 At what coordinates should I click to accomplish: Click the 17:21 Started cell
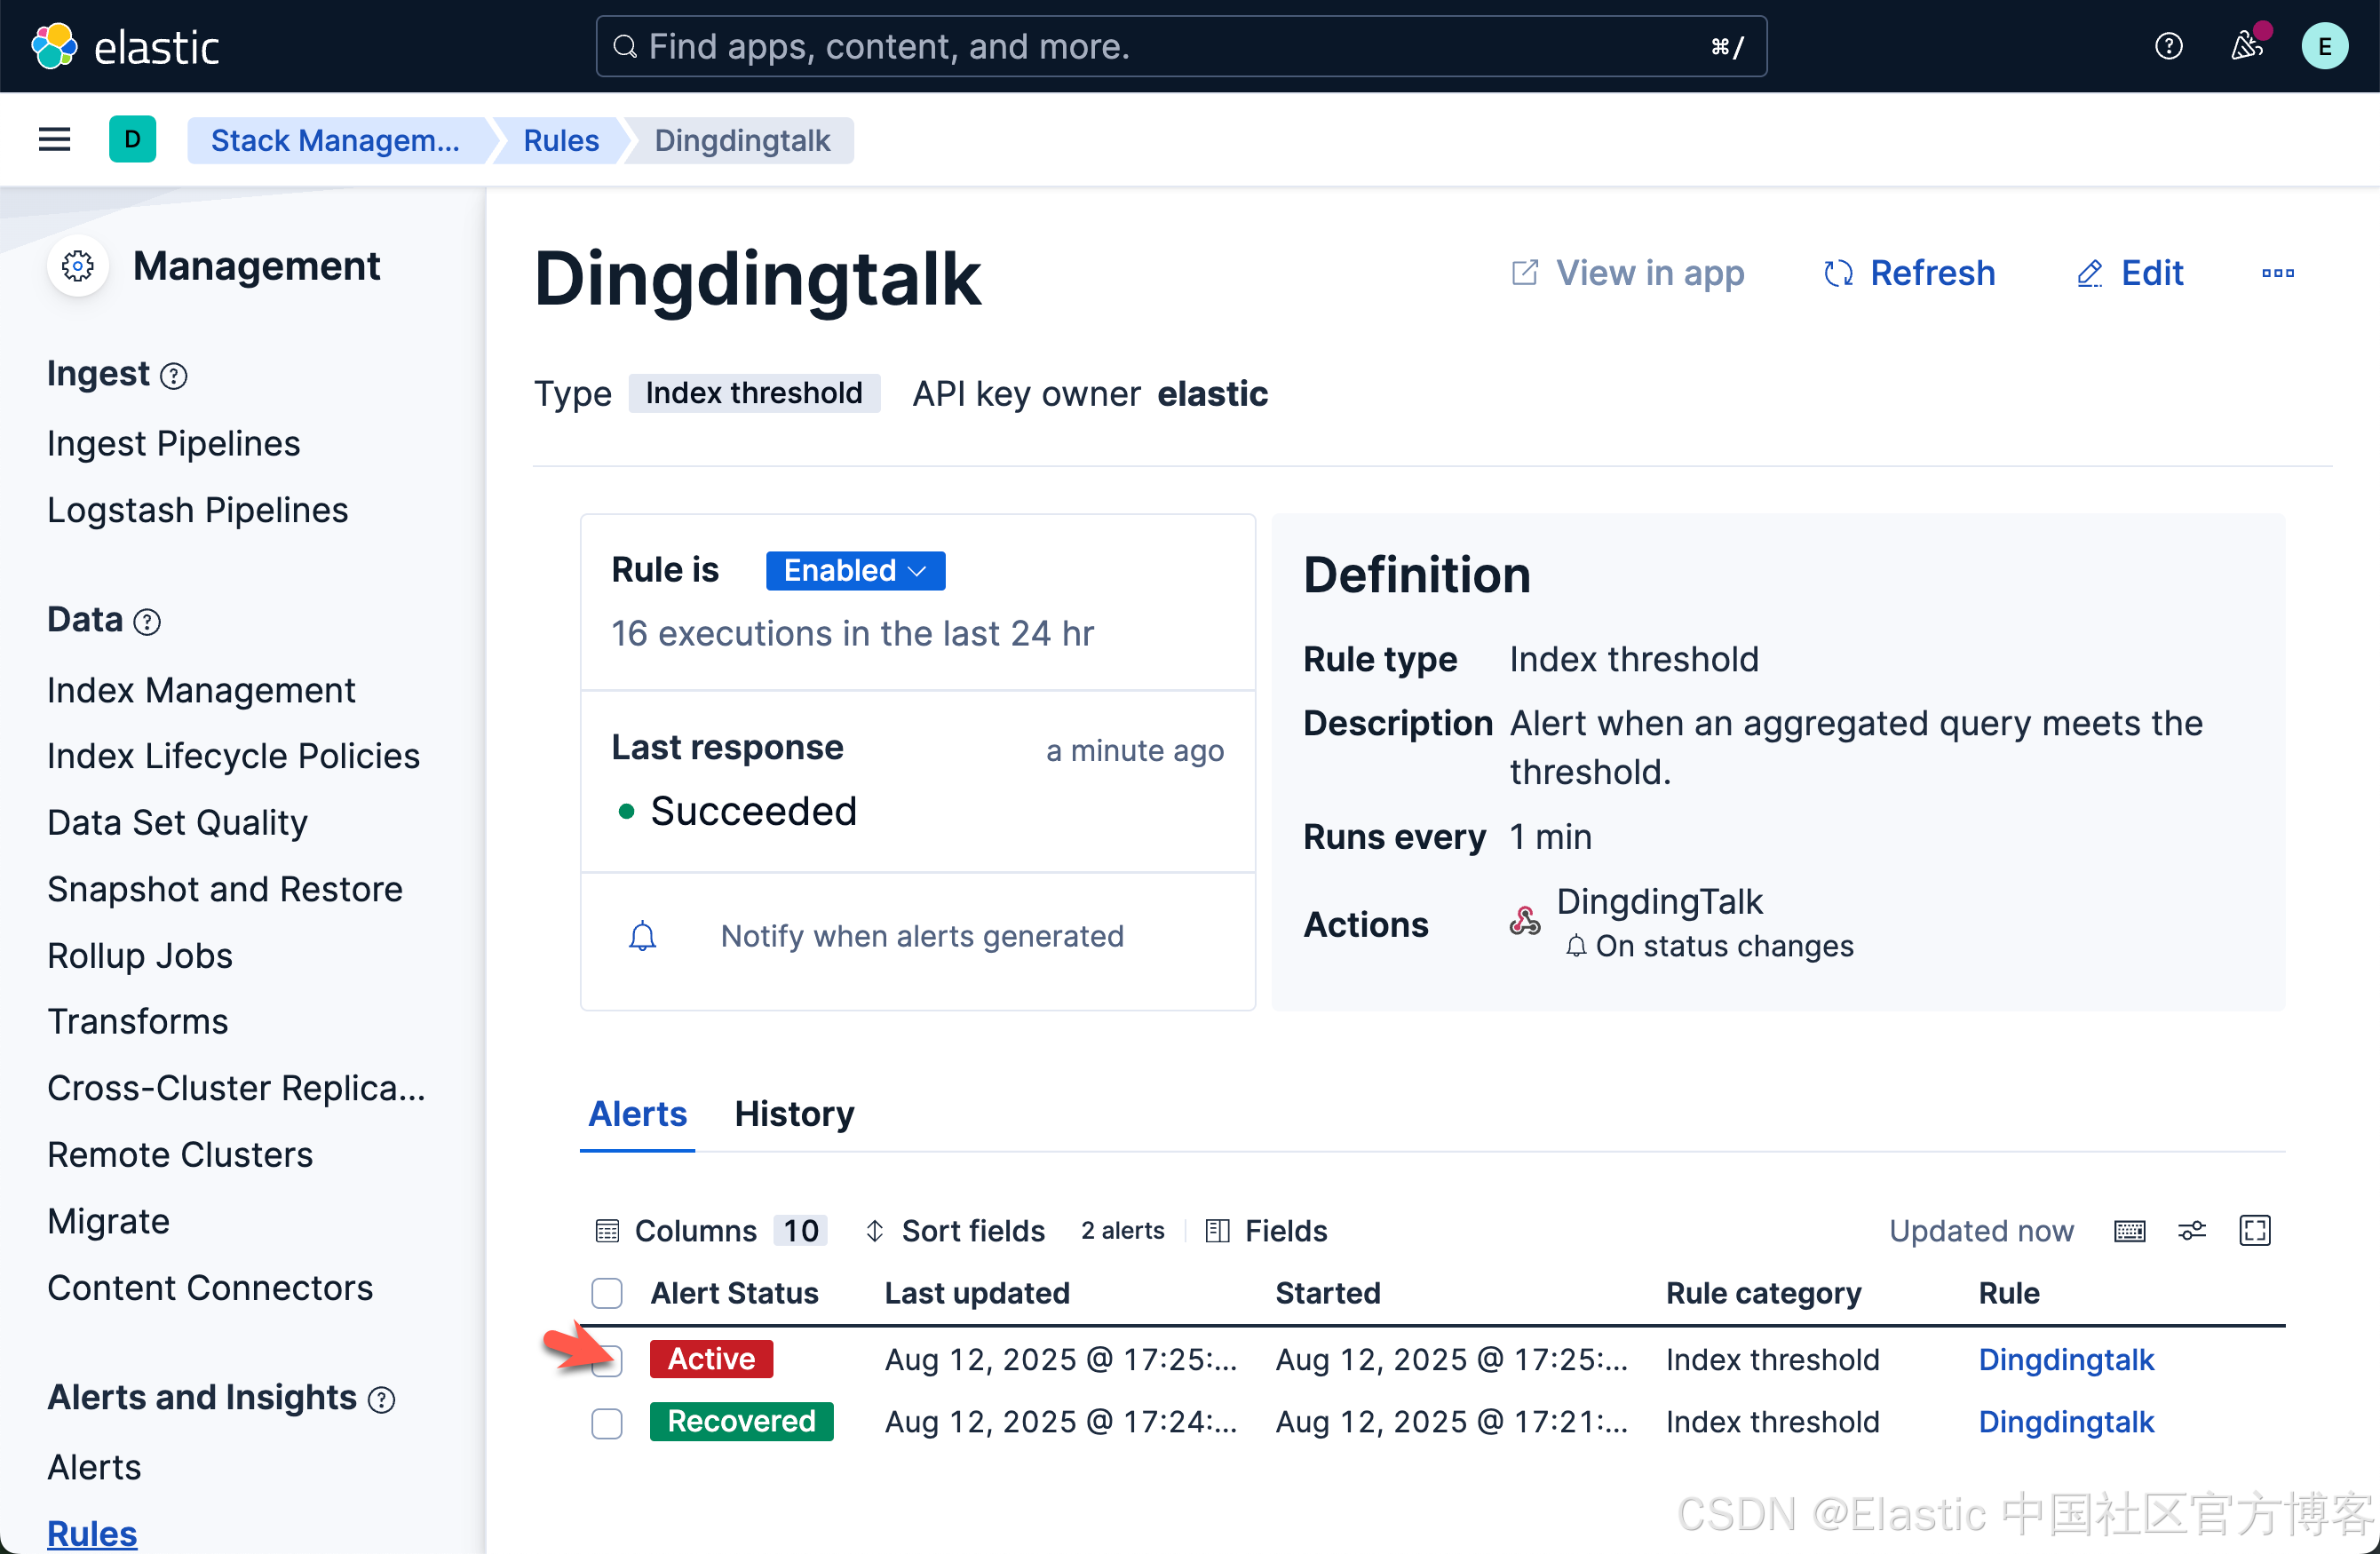[x=1452, y=1422]
